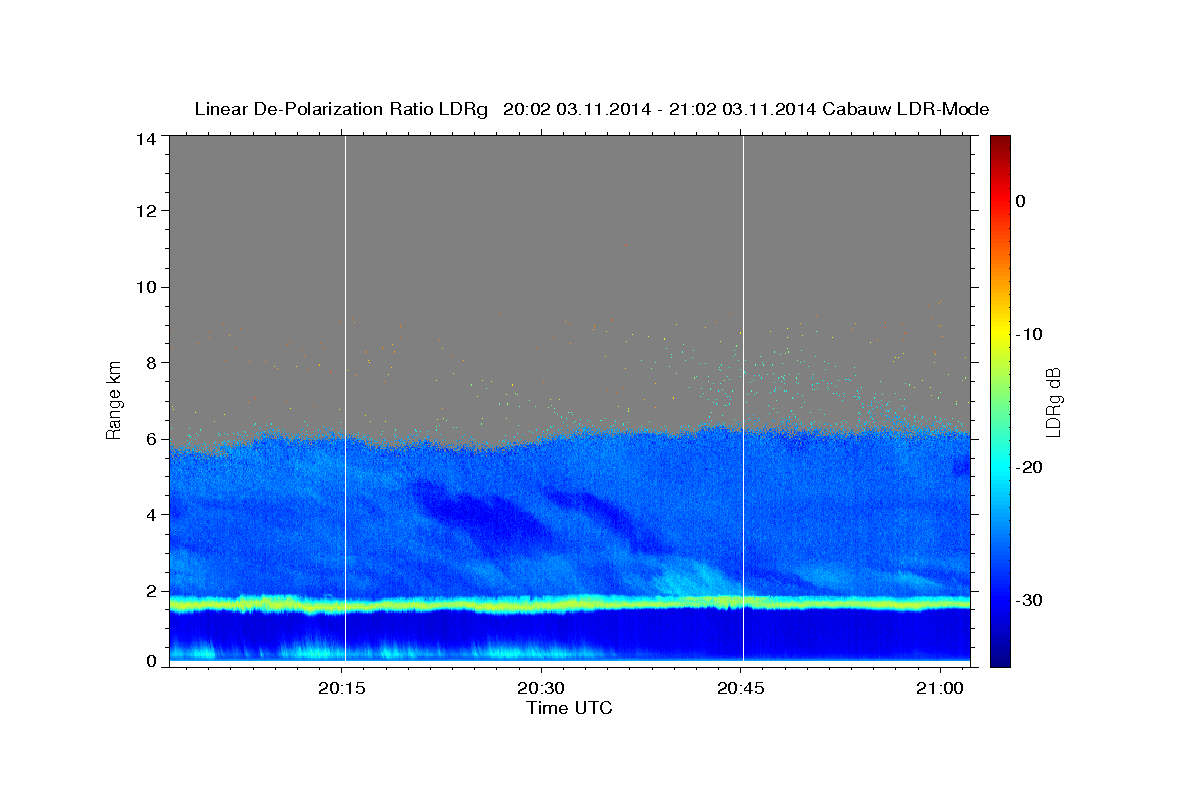Image resolution: width=1200 pixels, height=800 pixels.
Task: Click the Range km axis title
Action: click(x=114, y=400)
